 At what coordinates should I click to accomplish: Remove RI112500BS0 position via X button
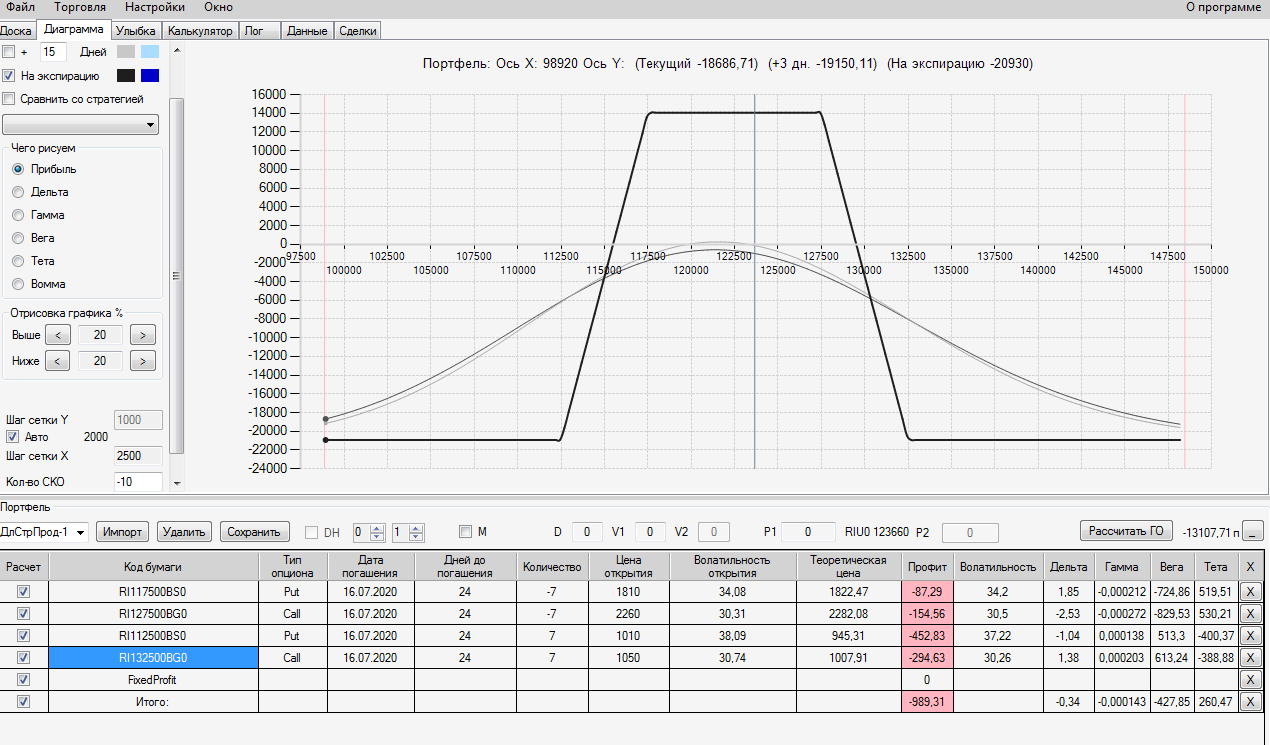pyautogui.click(x=1250, y=635)
